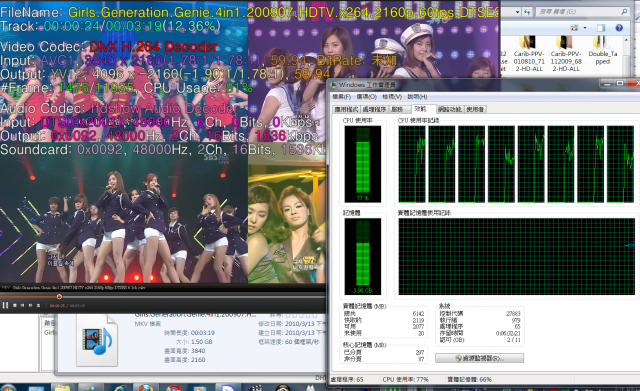Click the seek bar knob on the player timeline
Screen dimensions: 640x391
pos(59,297)
